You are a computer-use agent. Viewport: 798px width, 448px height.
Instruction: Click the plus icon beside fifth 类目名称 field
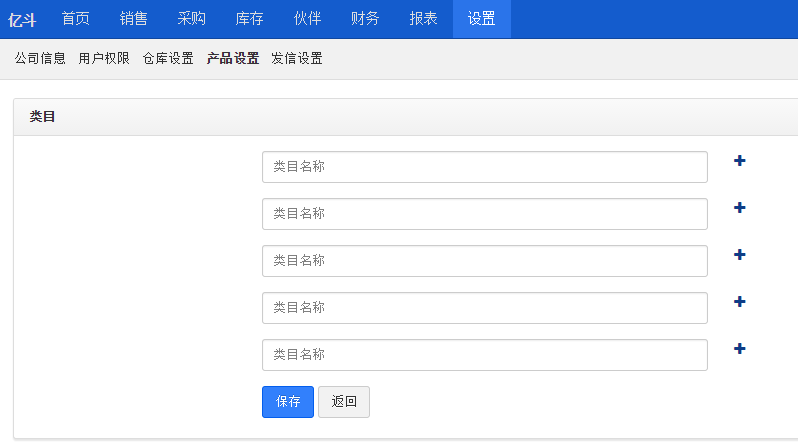pos(739,349)
